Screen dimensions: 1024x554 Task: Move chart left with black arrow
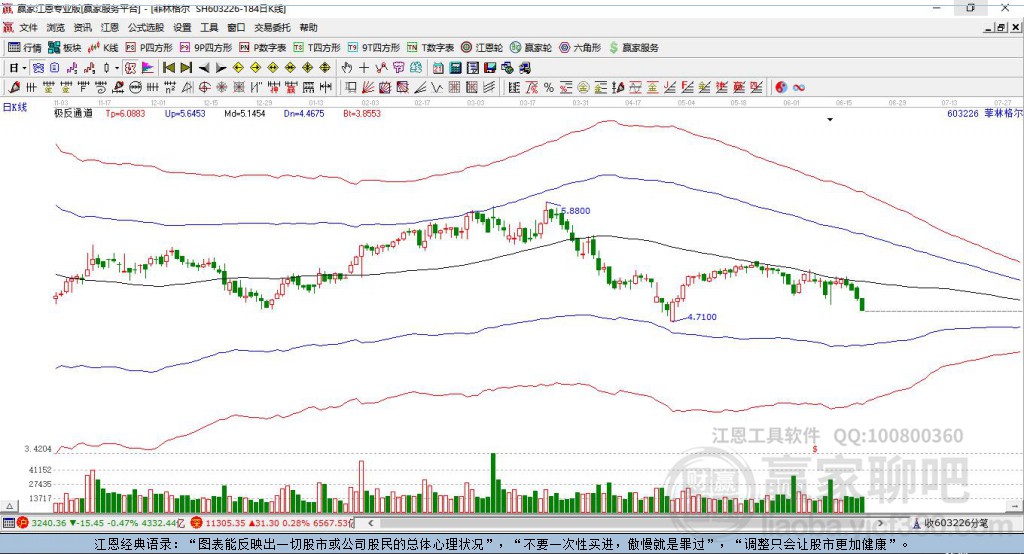pyautogui.click(x=204, y=68)
